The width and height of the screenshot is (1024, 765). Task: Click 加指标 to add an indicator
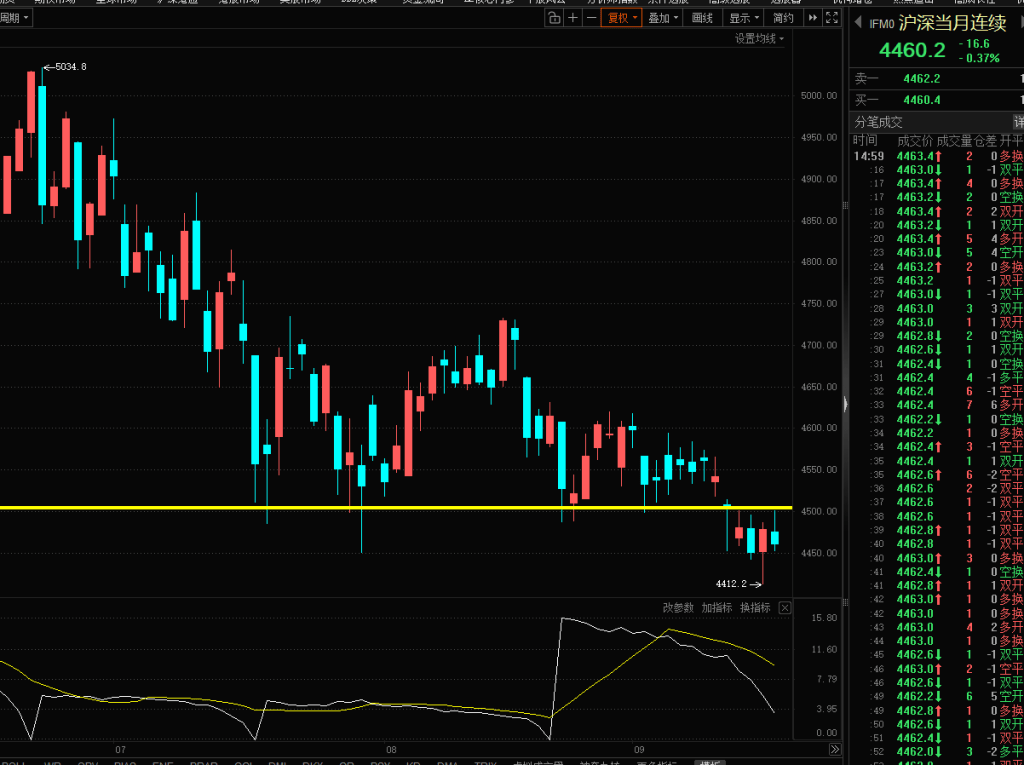click(x=717, y=608)
